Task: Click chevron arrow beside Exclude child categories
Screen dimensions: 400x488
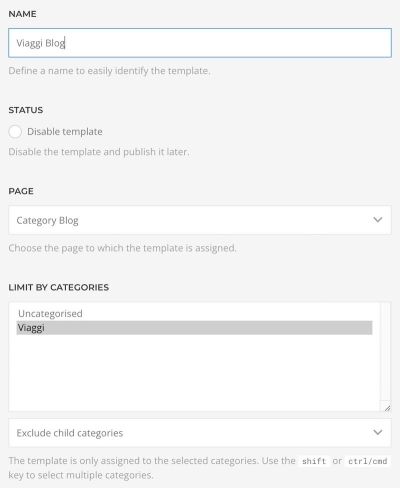Action: 378,432
